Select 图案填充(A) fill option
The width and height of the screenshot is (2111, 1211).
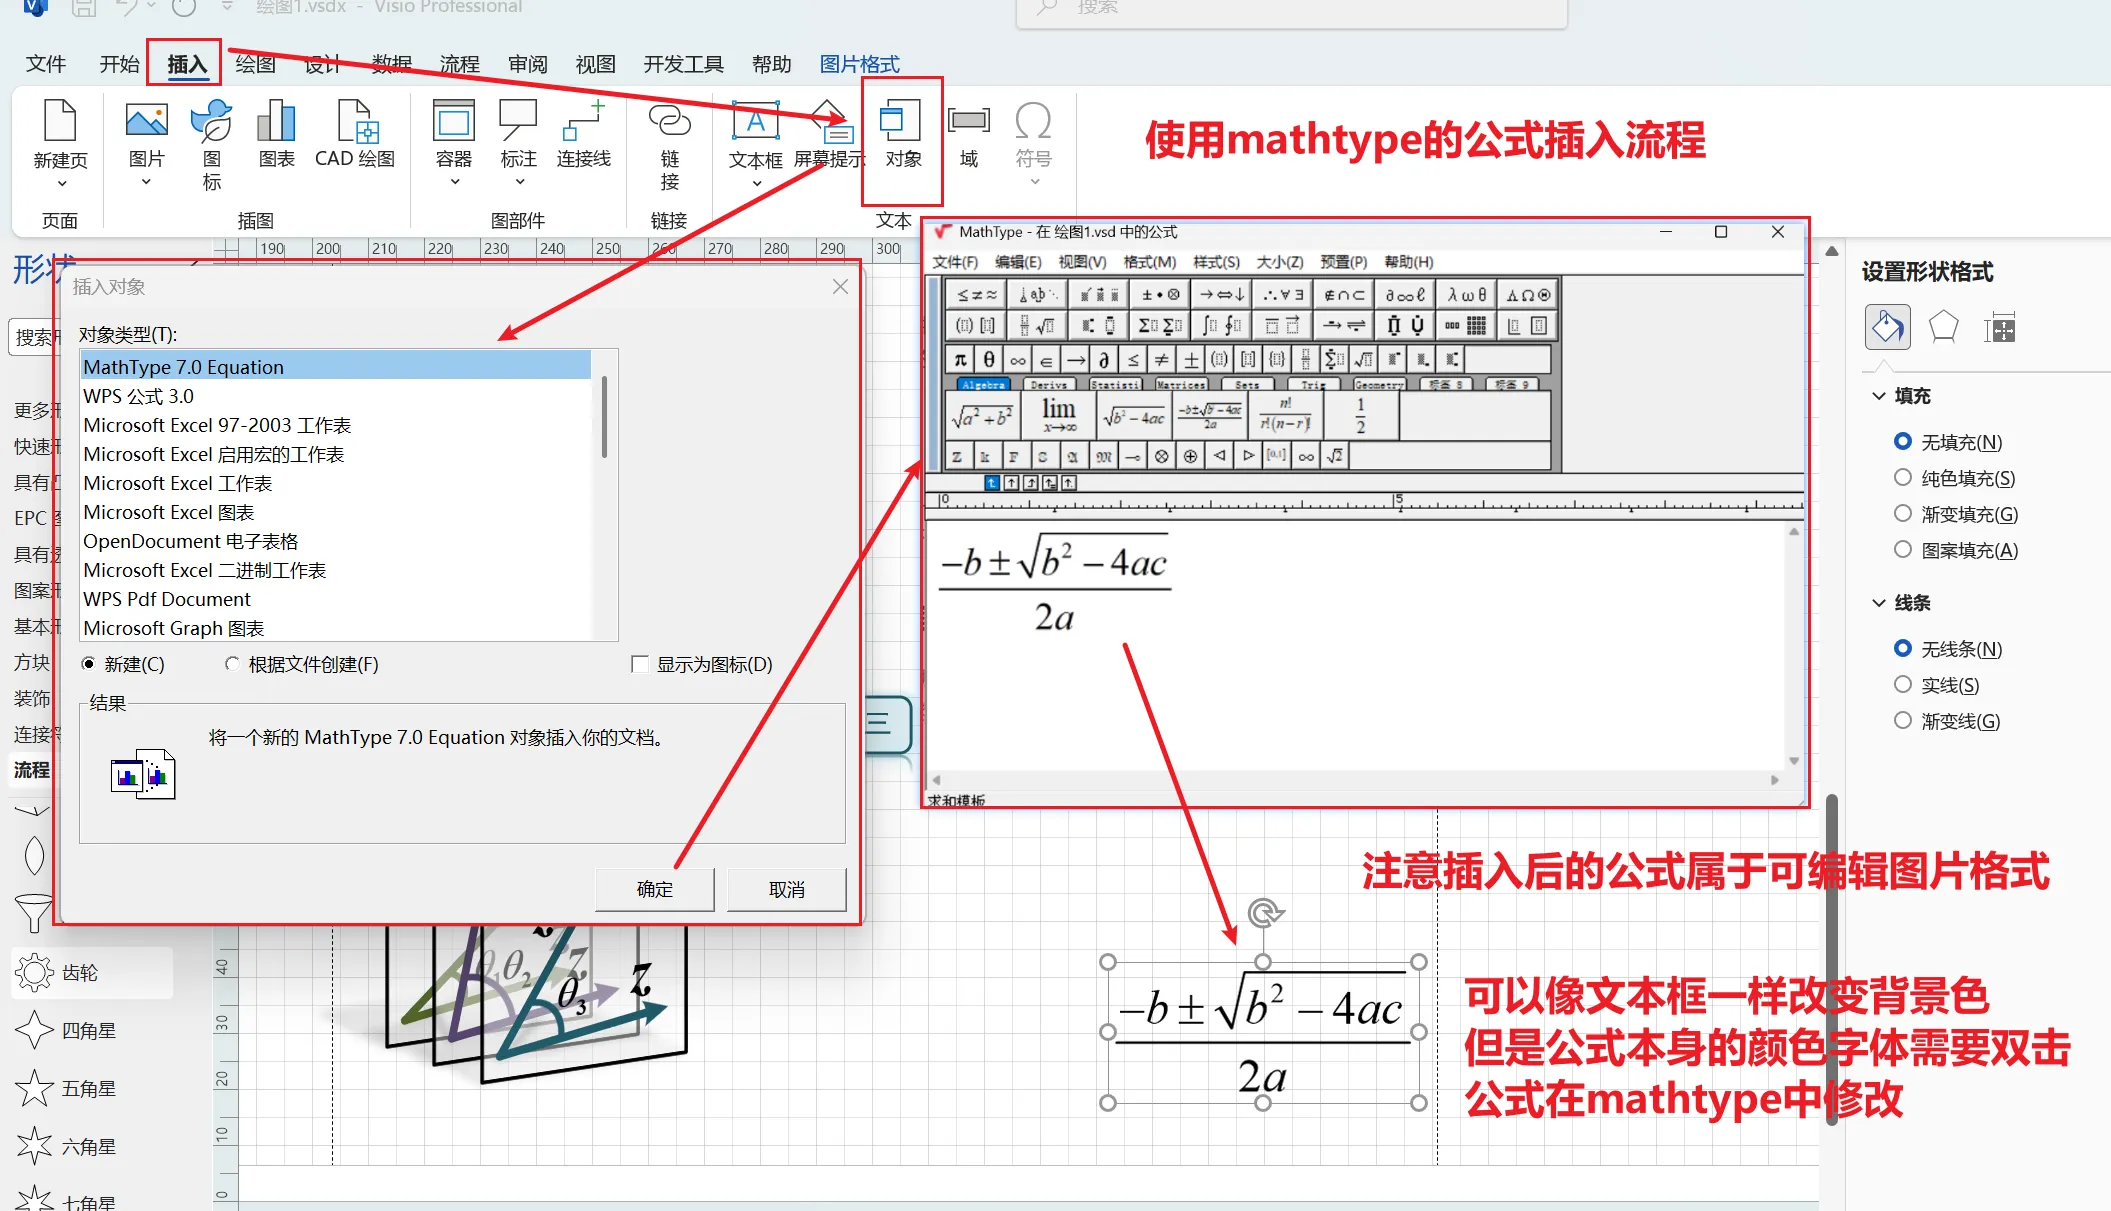click(x=1903, y=550)
